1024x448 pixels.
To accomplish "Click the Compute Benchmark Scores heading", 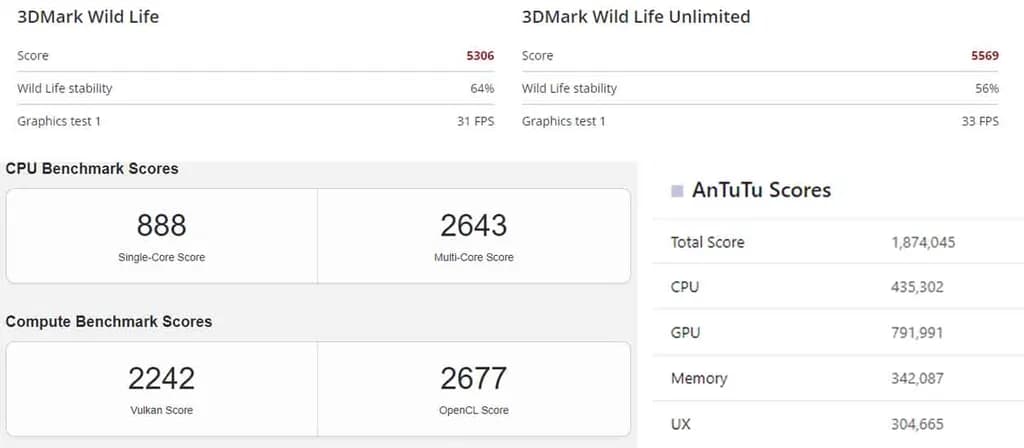I will 109,322.
